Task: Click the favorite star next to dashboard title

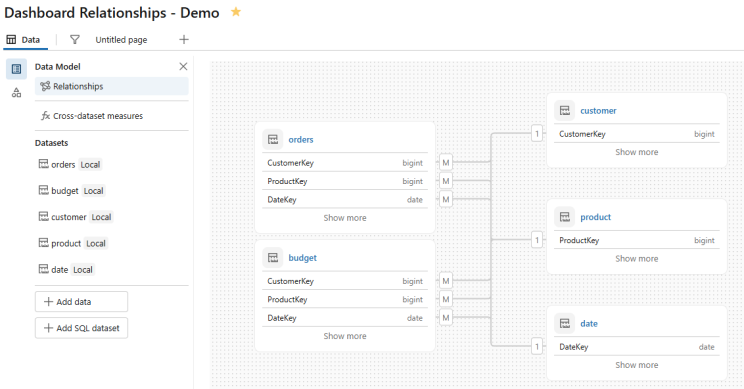Action: tap(236, 12)
